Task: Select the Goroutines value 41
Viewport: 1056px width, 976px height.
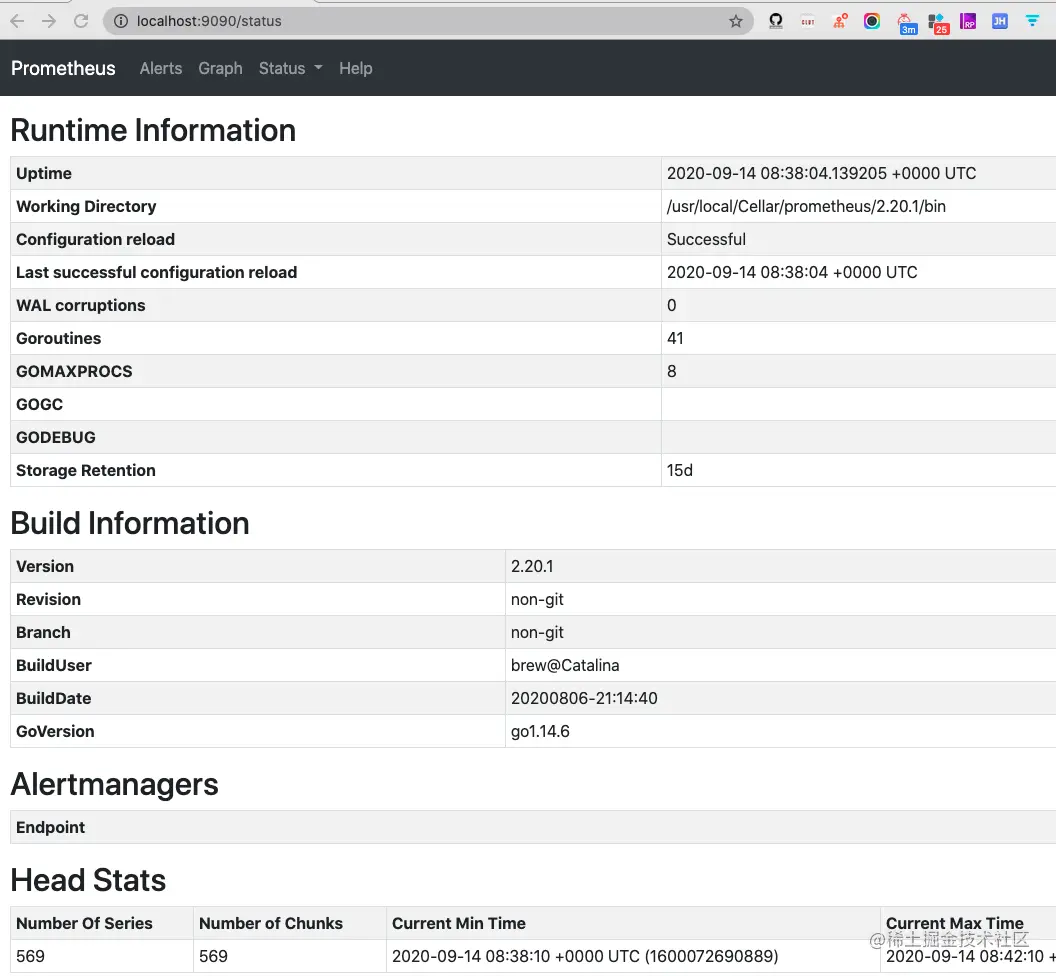Action: pyautogui.click(x=675, y=338)
